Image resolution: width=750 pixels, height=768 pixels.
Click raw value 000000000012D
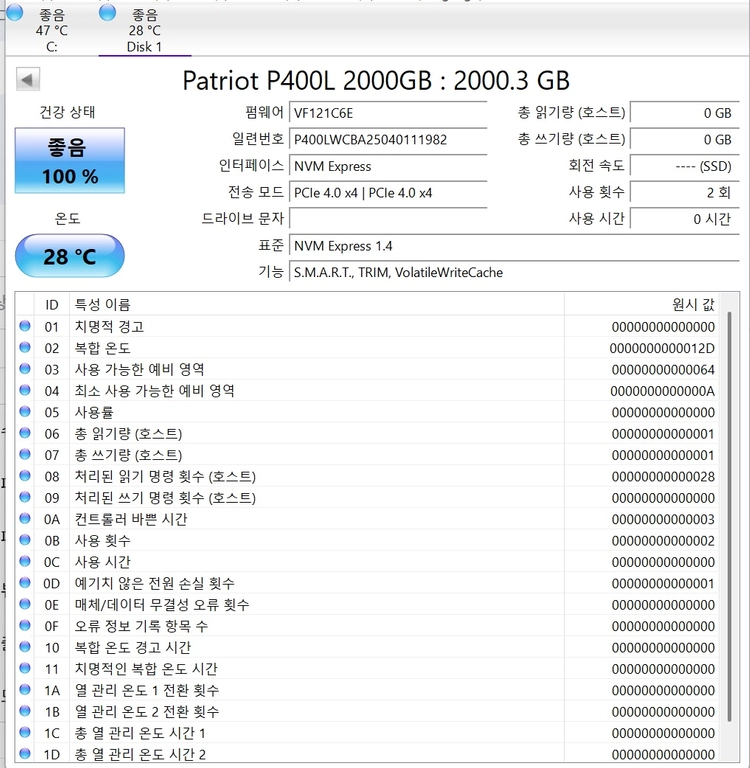(x=662, y=348)
